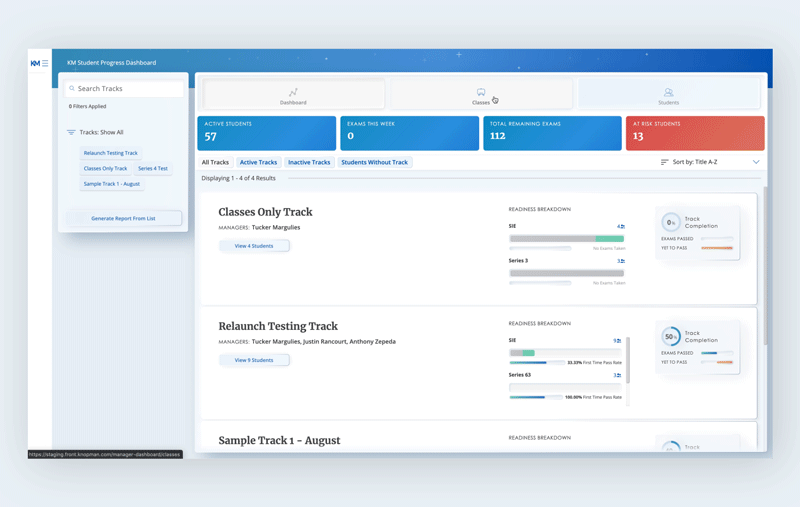
Task: Expand the Sort by: Title A-Z dropdown
Action: click(x=709, y=162)
